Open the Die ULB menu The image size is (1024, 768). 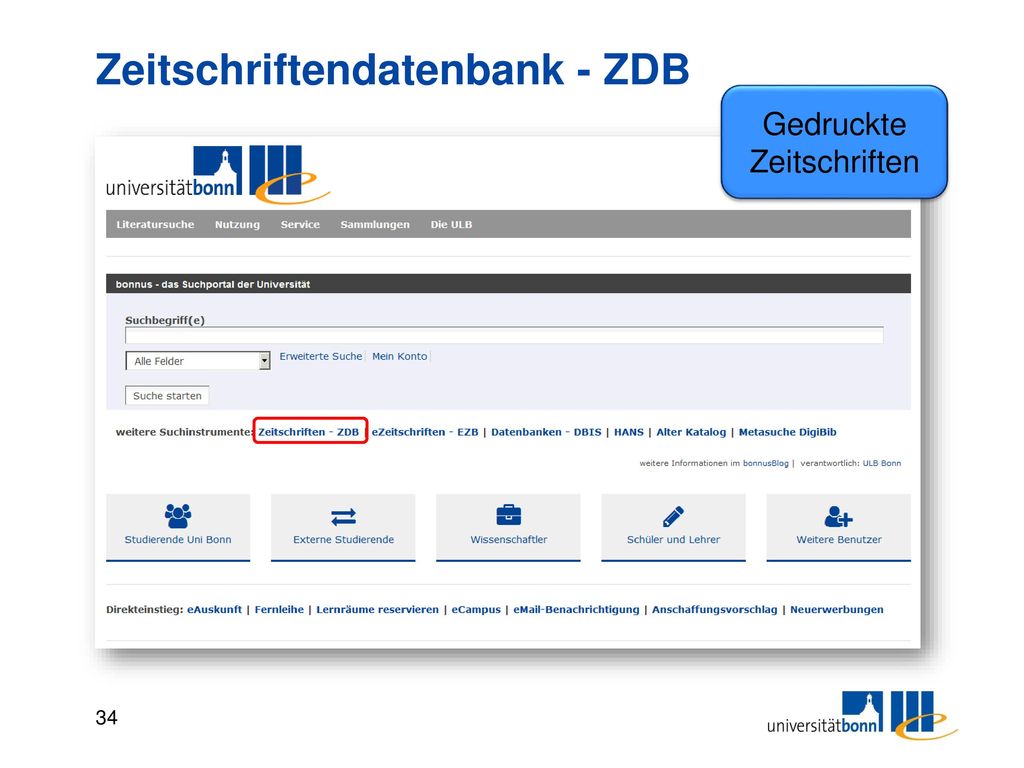point(451,224)
